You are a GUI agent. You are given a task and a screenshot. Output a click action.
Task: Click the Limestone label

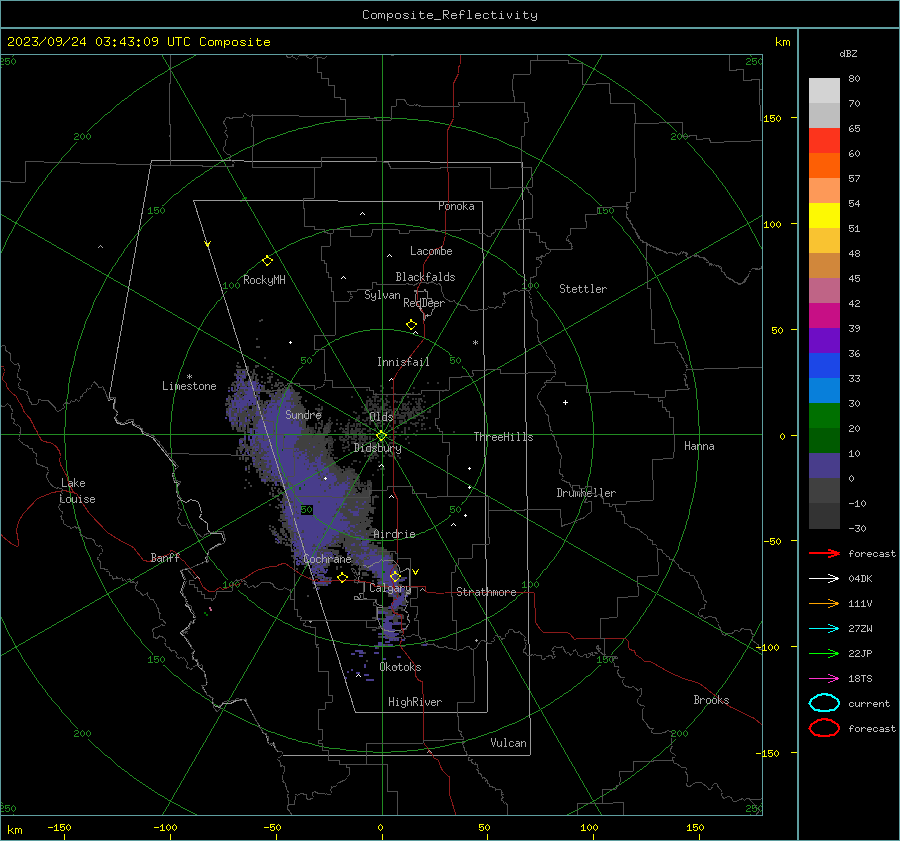(x=189, y=386)
